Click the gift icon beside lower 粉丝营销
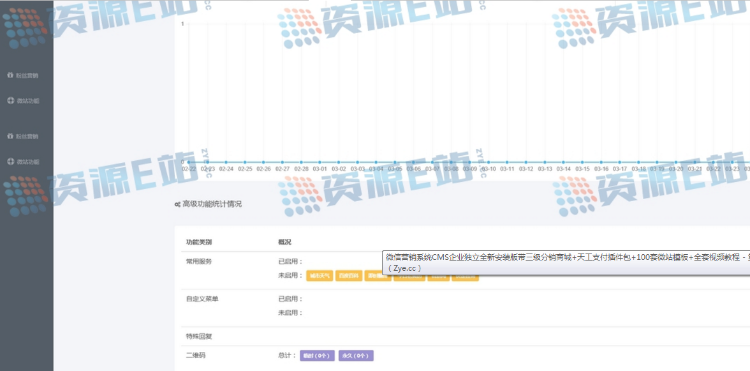The width and height of the screenshot is (750, 371). coord(11,136)
